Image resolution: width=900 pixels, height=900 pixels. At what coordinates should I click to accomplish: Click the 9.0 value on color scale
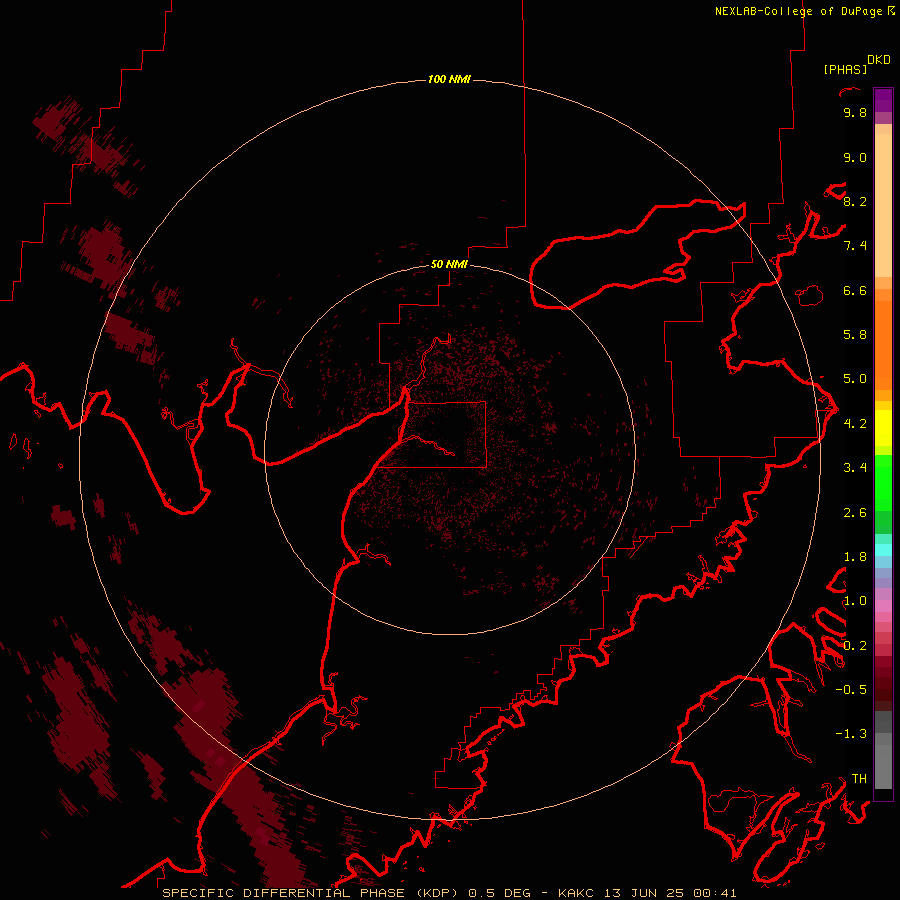tap(855, 157)
